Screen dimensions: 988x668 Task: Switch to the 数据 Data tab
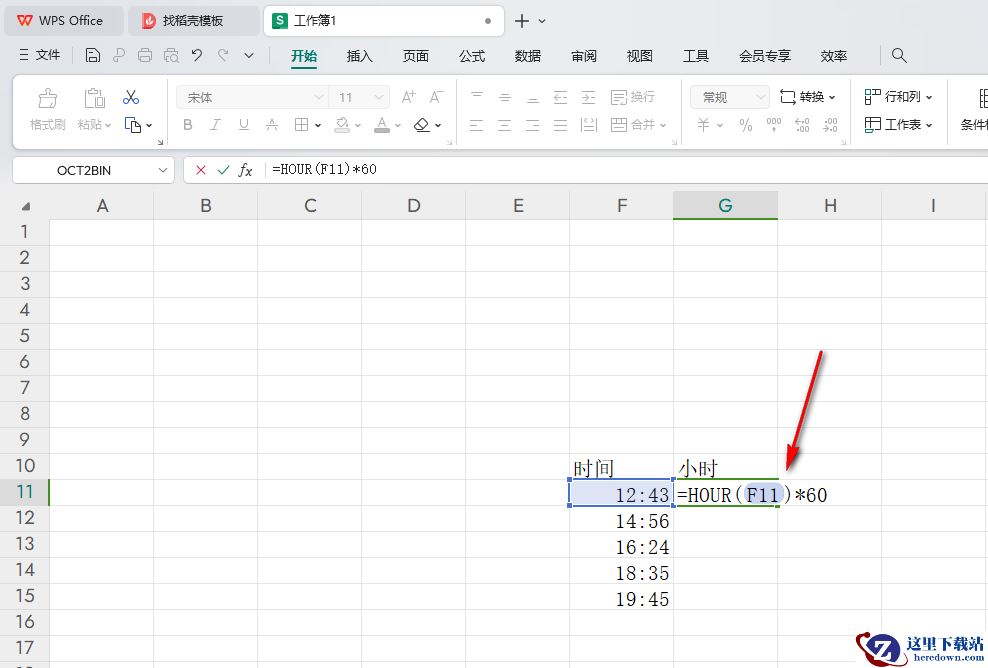coord(527,55)
